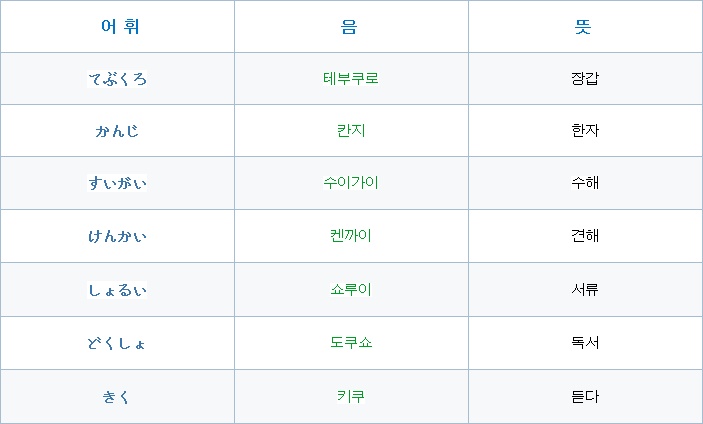Select the Japanese word どくしょ
Viewport: 703px width, 424px height.
click(117, 344)
